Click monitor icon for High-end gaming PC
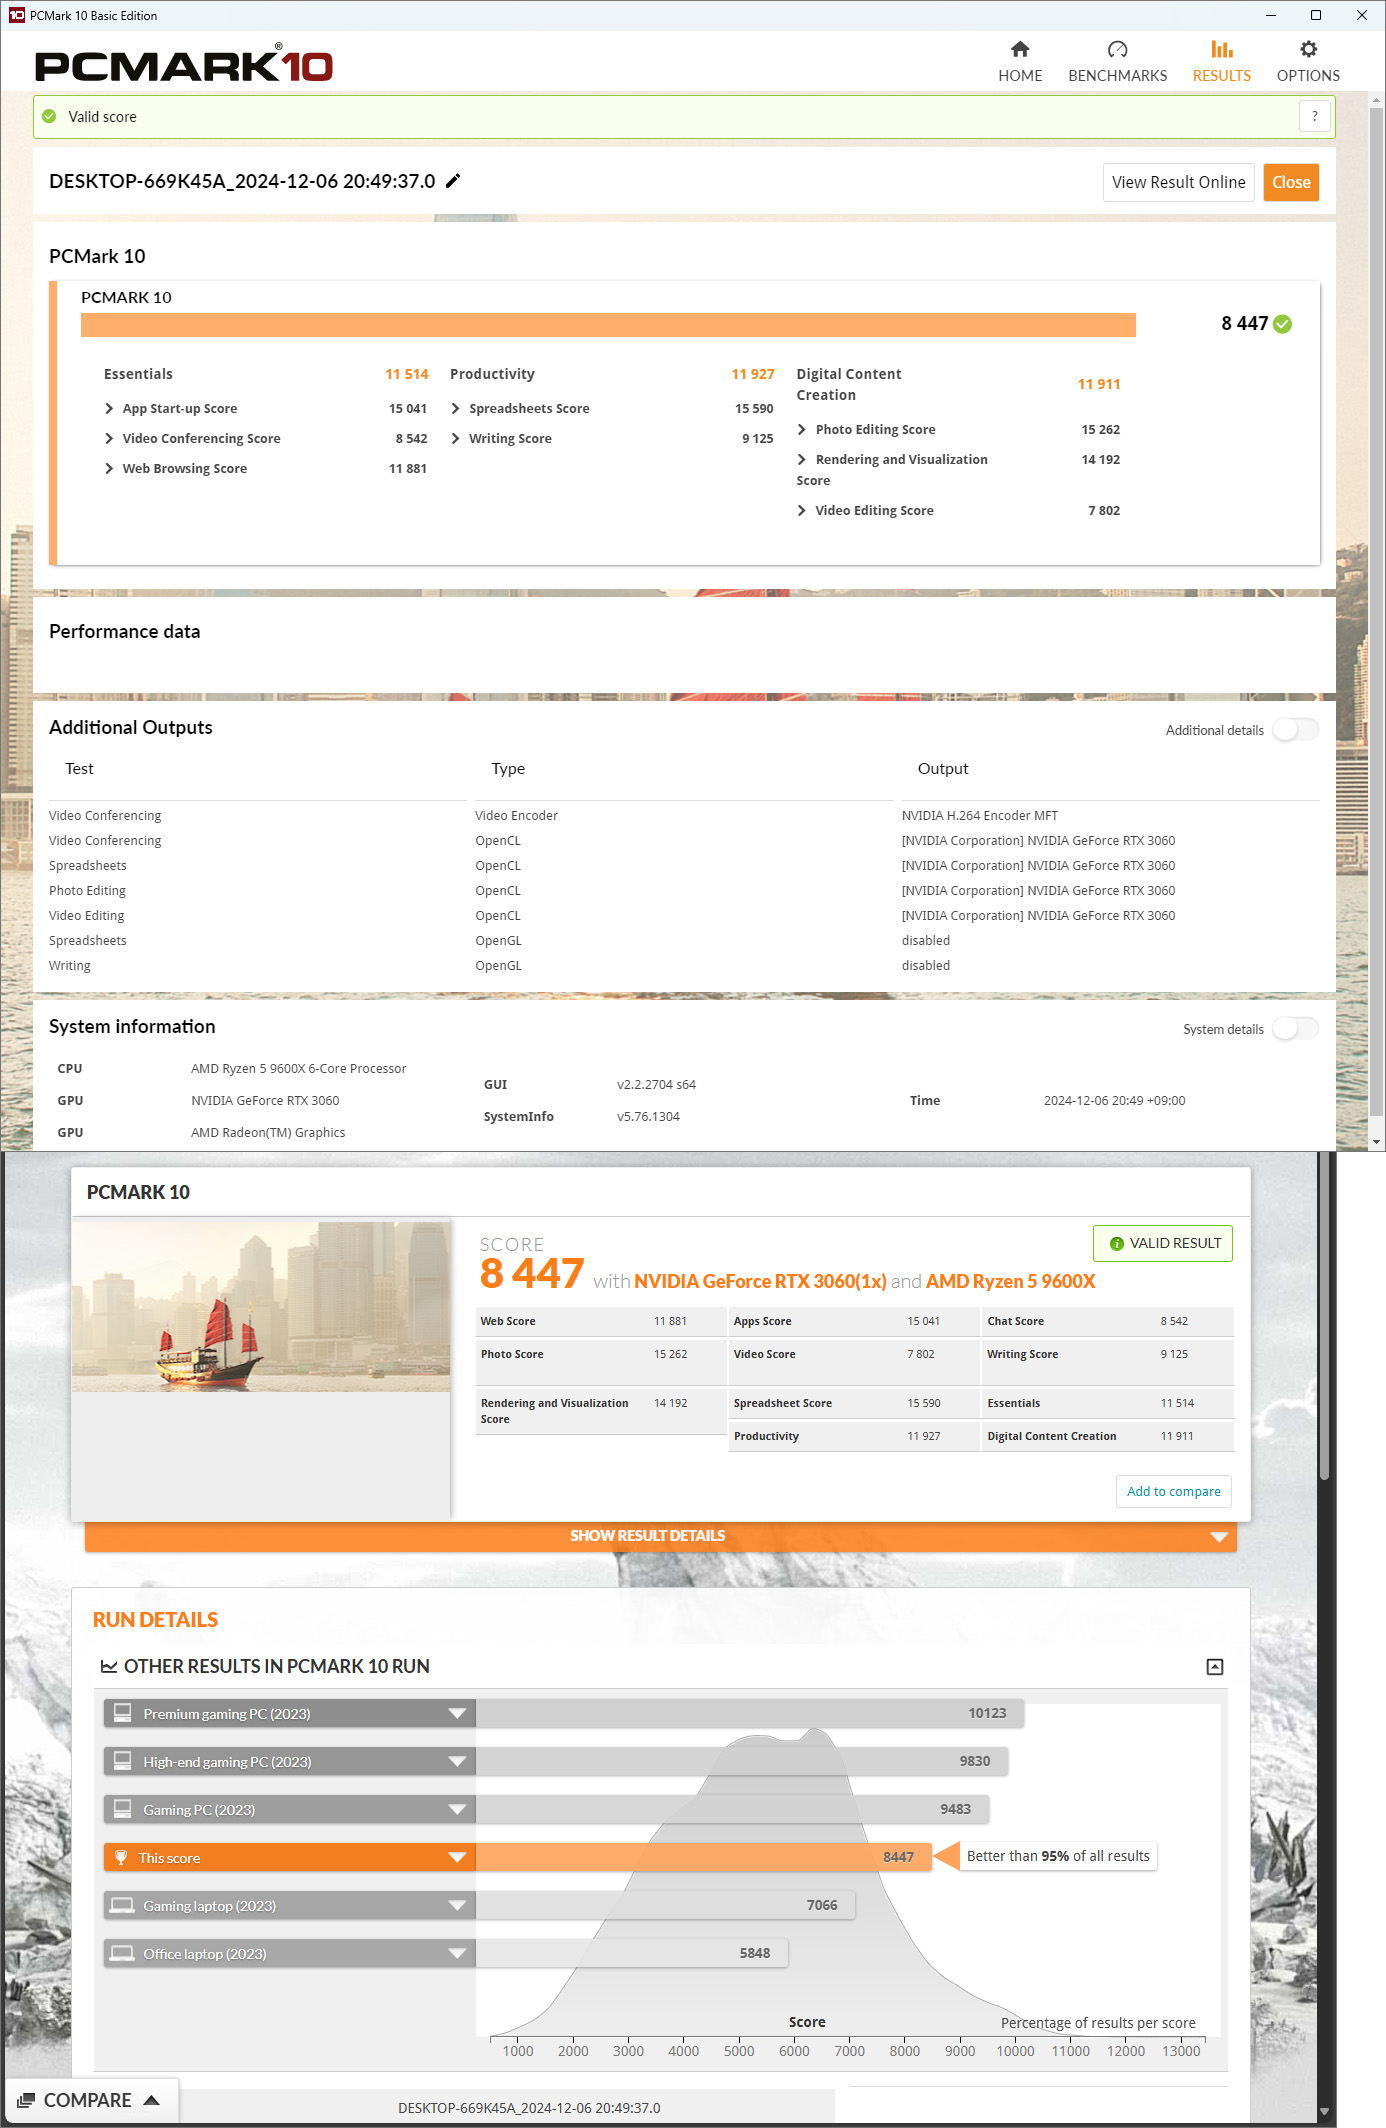1386x2128 pixels. point(122,1761)
